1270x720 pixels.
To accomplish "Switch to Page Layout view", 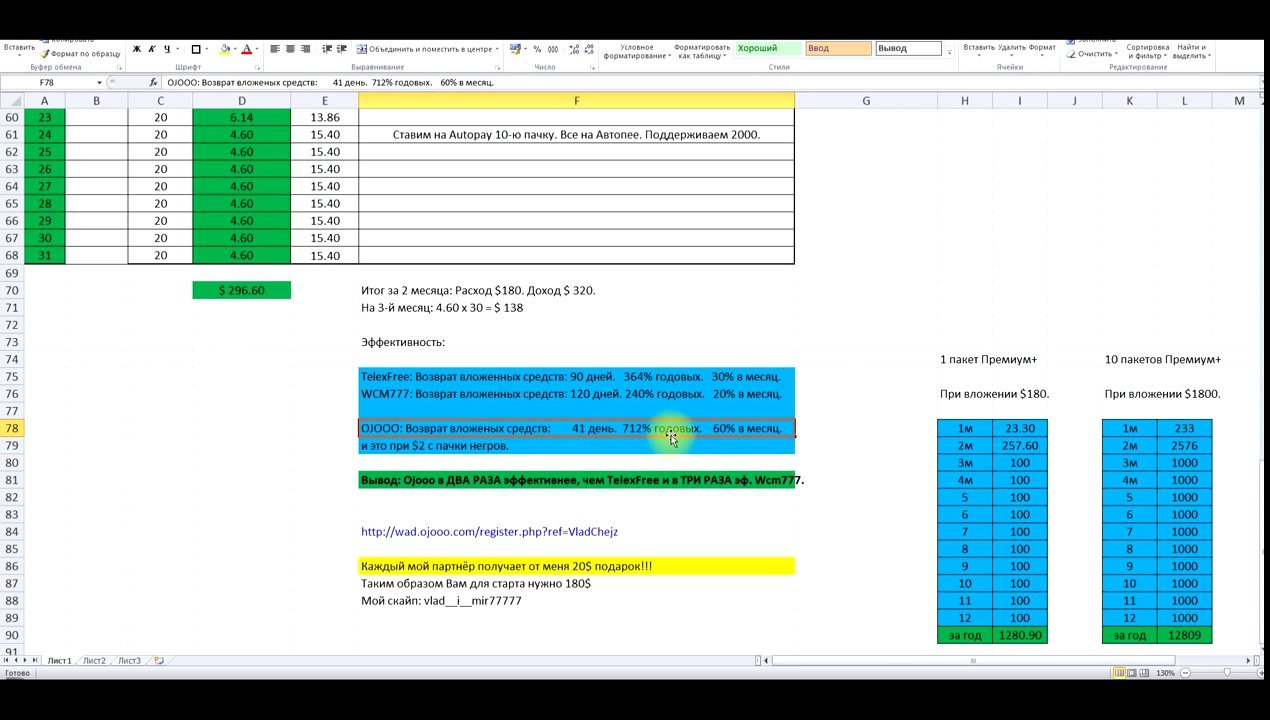I will 1132,673.
